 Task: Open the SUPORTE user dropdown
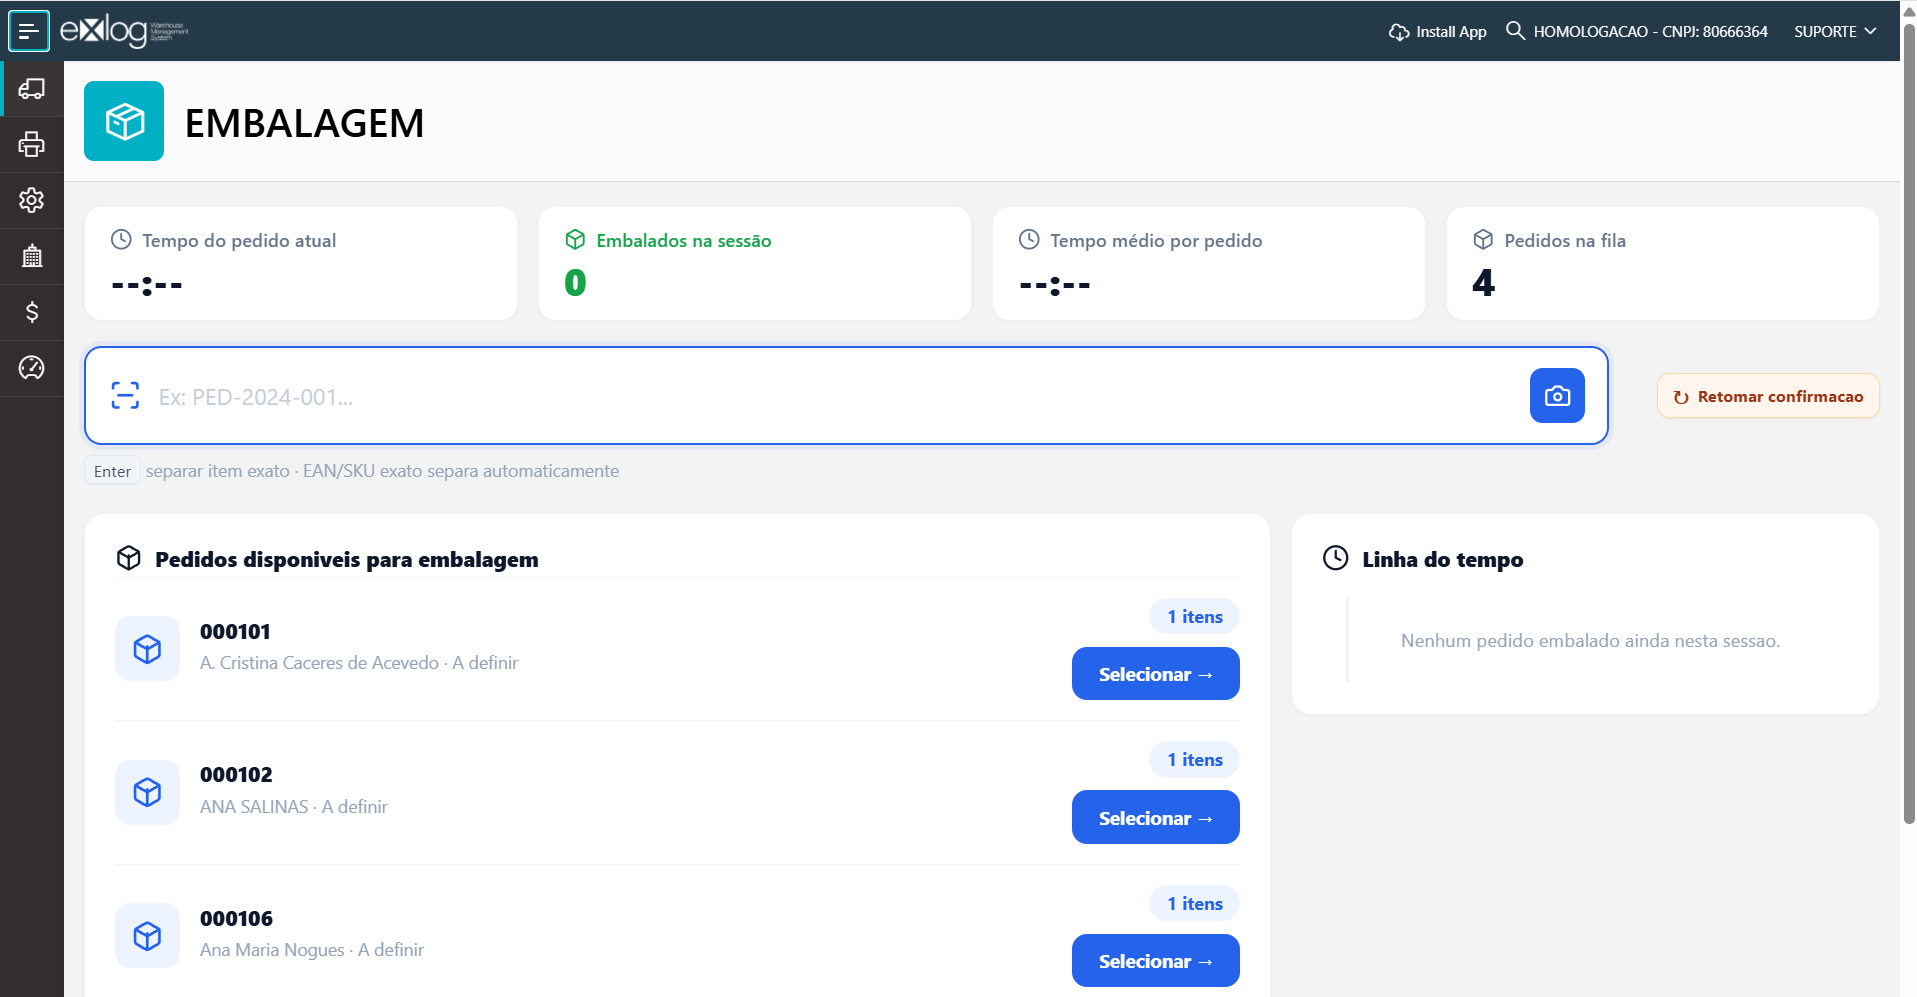tap(1835, 31)
